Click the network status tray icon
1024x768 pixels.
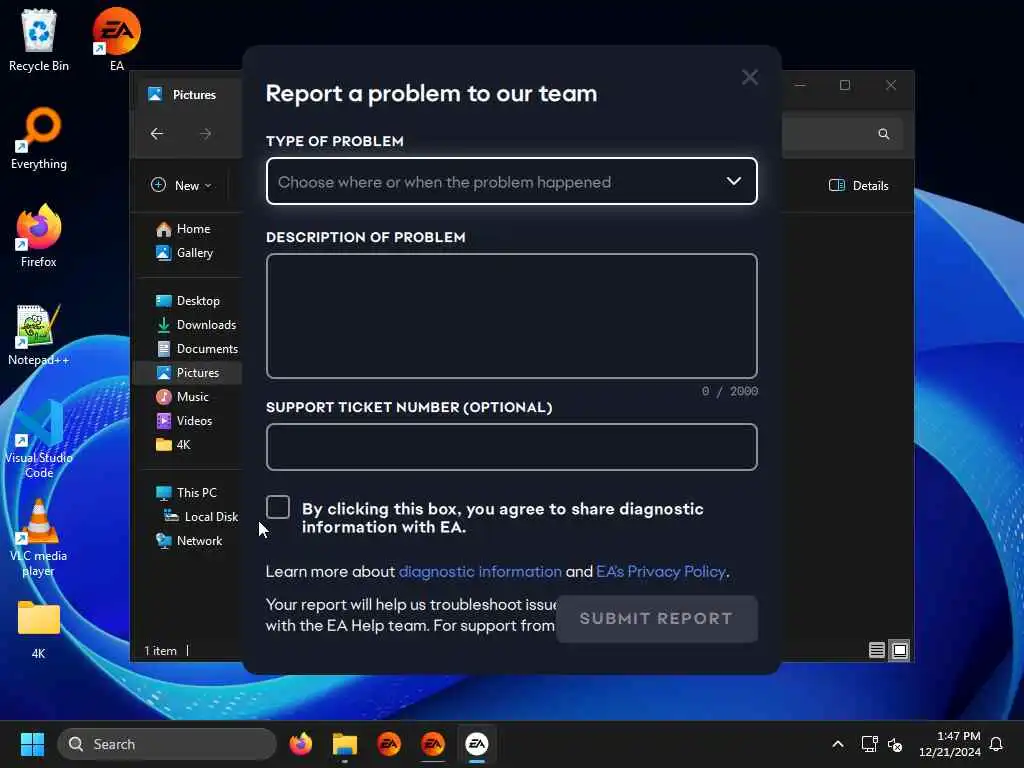[869, 744]
